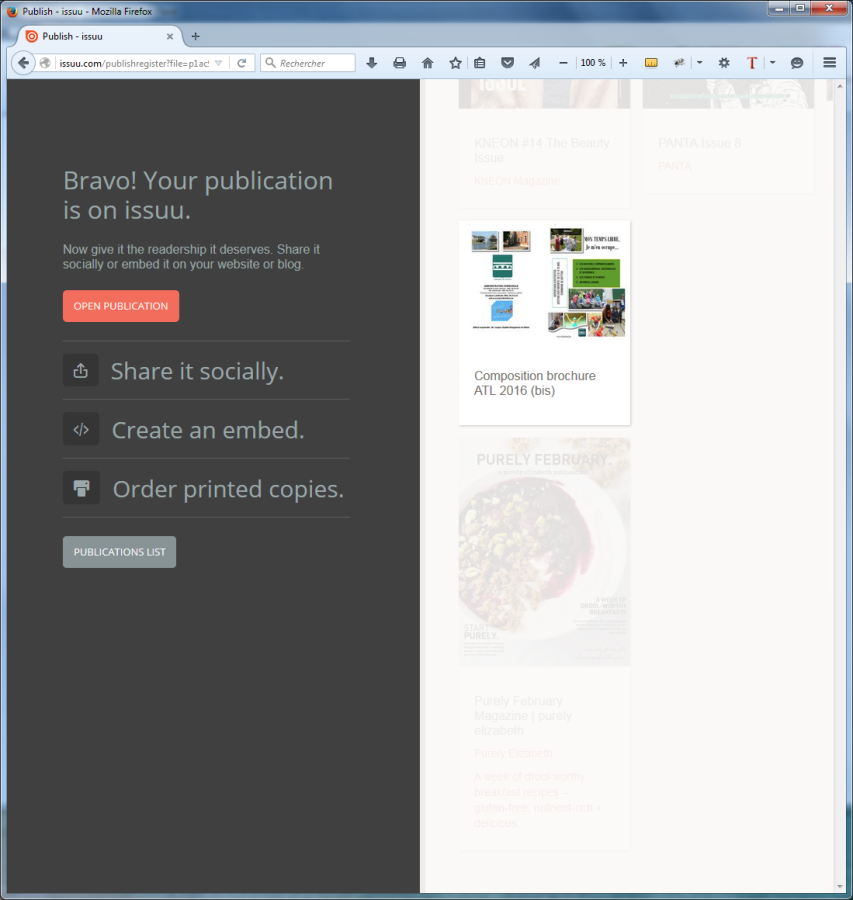Reset zoom via the 100 % label
This screenshot has width=853, height=900.
click(x=593, y=63)
